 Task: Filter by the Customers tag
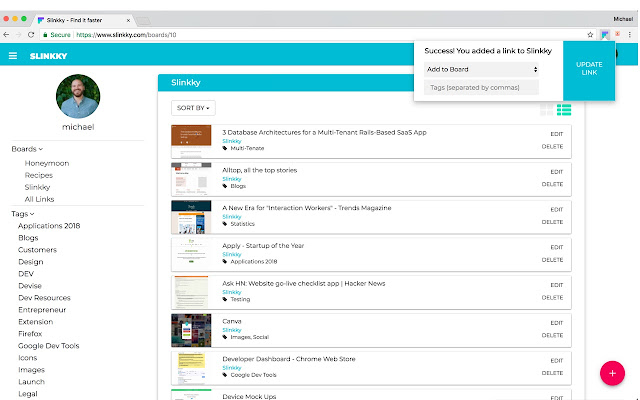(x=37, y=250)
